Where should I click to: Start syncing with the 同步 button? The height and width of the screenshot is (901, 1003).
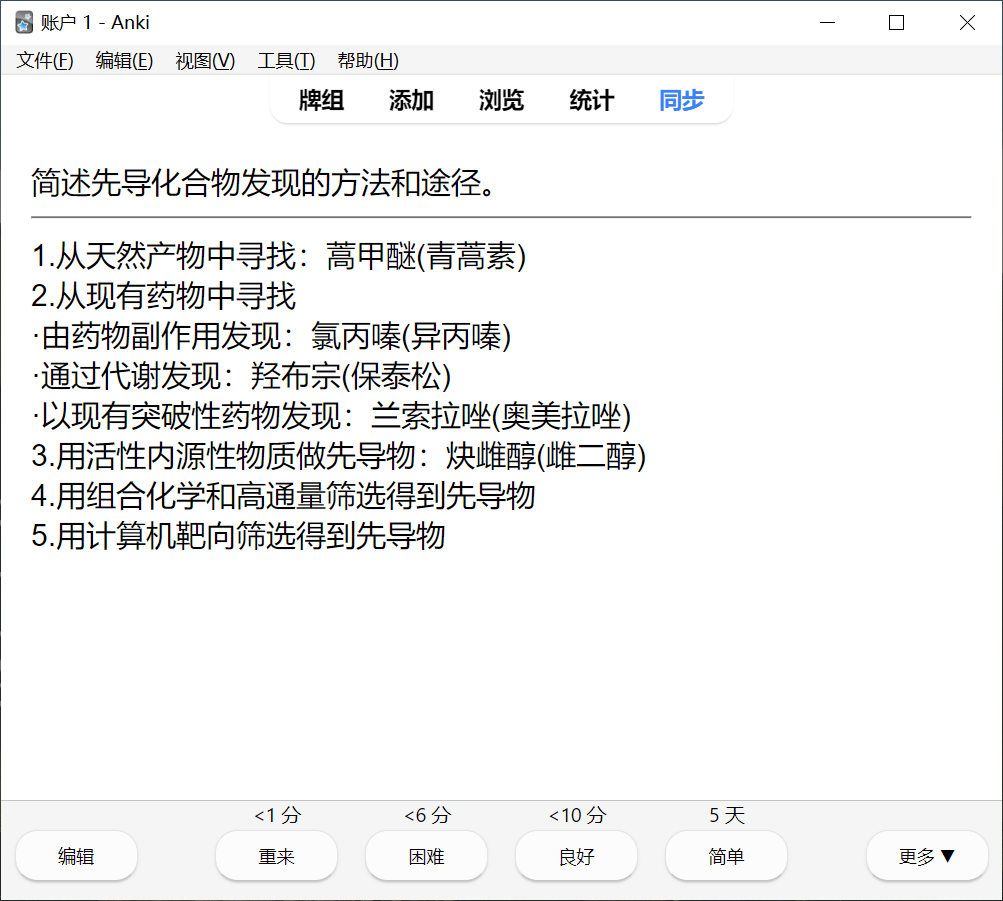coord(682,100)
